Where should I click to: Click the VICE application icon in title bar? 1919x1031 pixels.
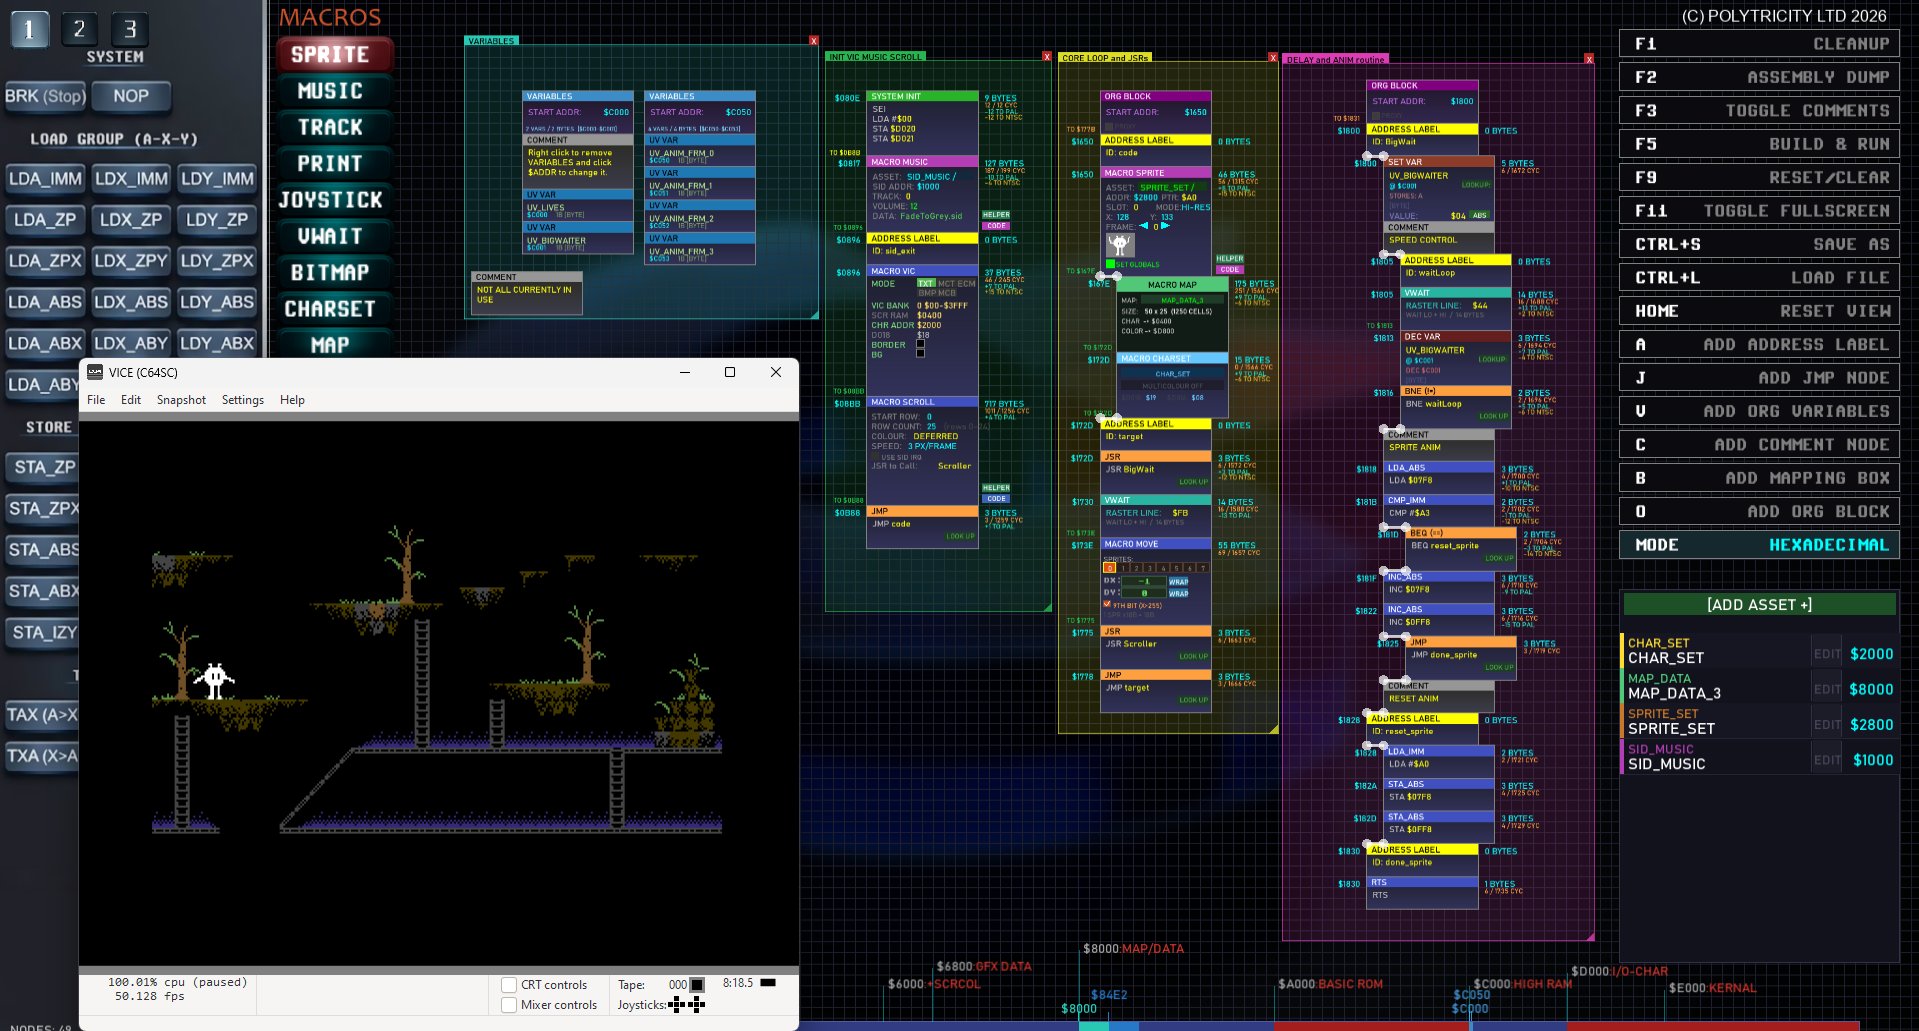click(x=95, y=372)
